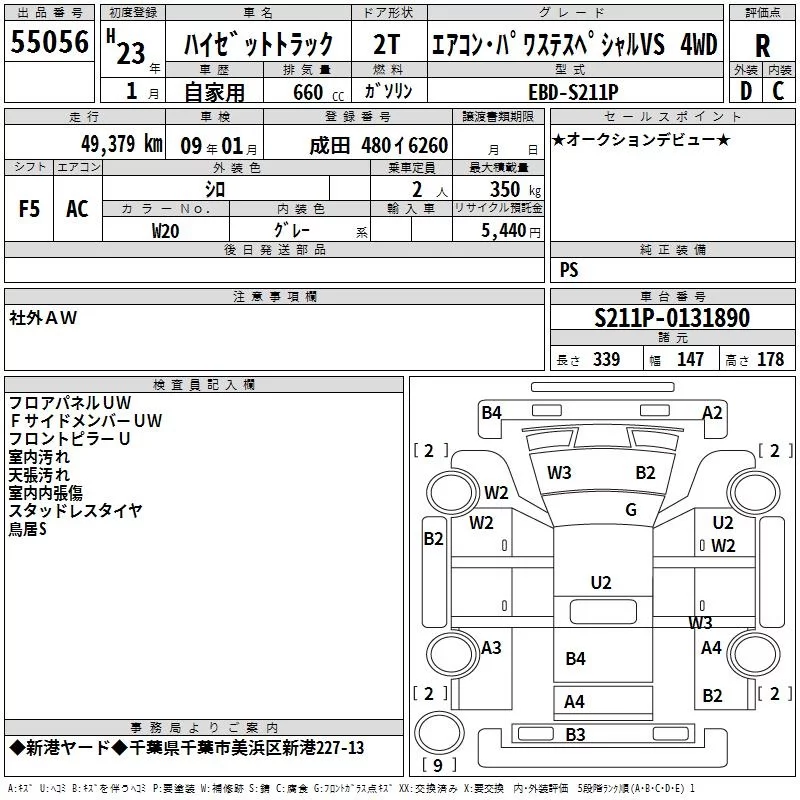This screenshot has height=800, width=800.
Task: Click the rear-left wheel near A3
Action: pyautogui.click(x=452, y=654)
